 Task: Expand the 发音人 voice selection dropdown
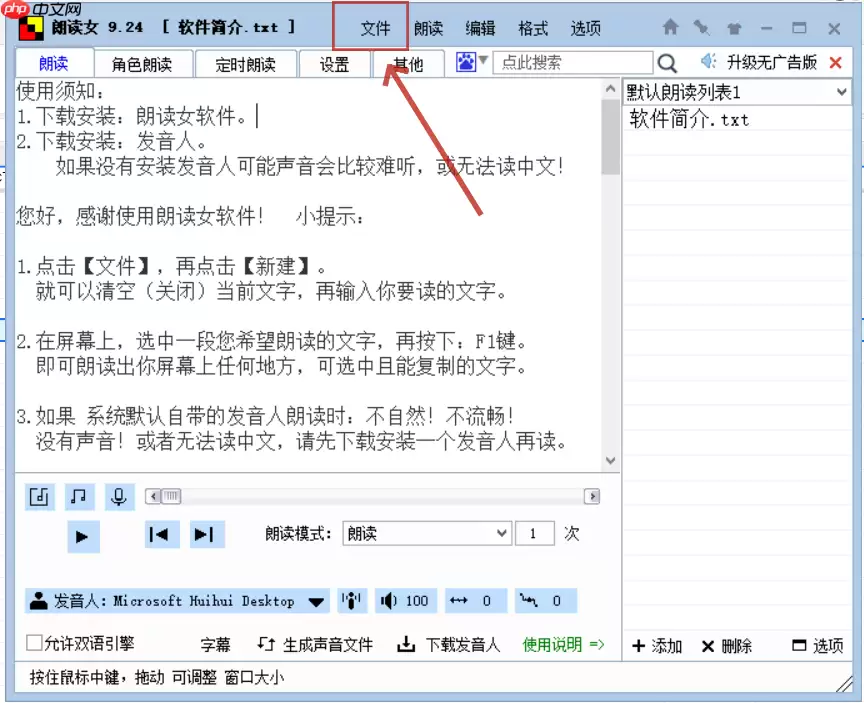click(x=317, y=600)
